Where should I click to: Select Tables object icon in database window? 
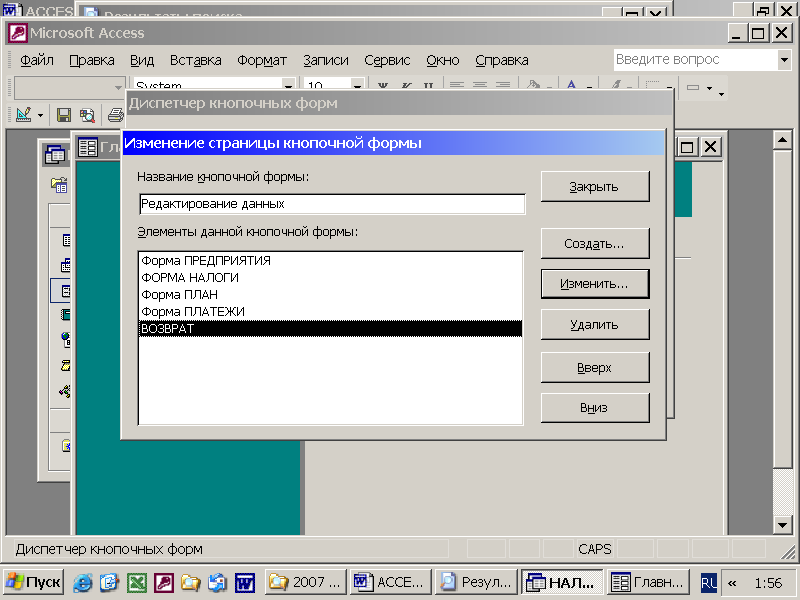click(66, 240)
